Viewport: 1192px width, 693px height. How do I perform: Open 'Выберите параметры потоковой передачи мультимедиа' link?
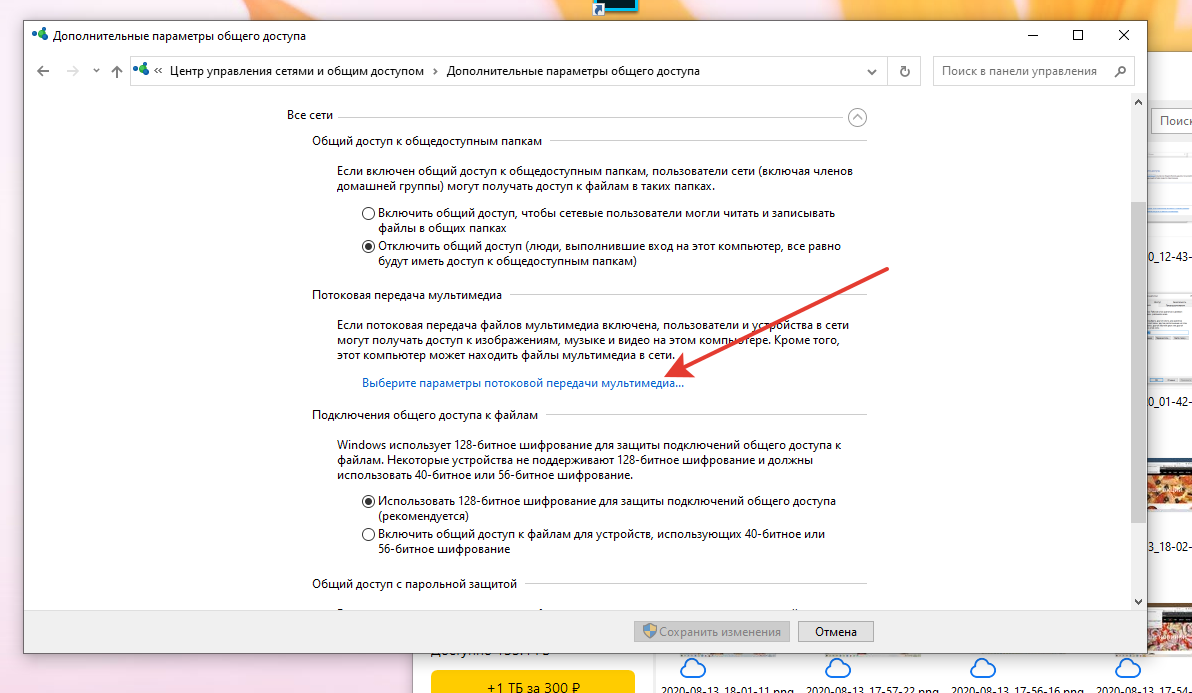coord(522,383)
